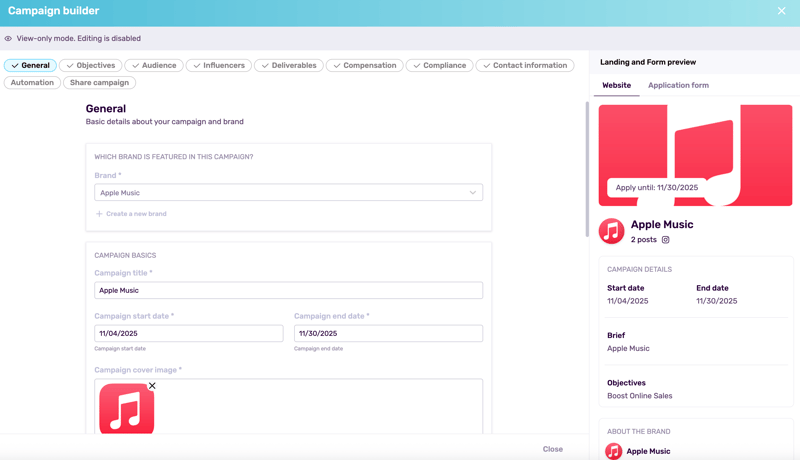Click the Brief value 'Apple Music'
The height and width of the screenshot is (460, 800).
click(x=628, y=348)
